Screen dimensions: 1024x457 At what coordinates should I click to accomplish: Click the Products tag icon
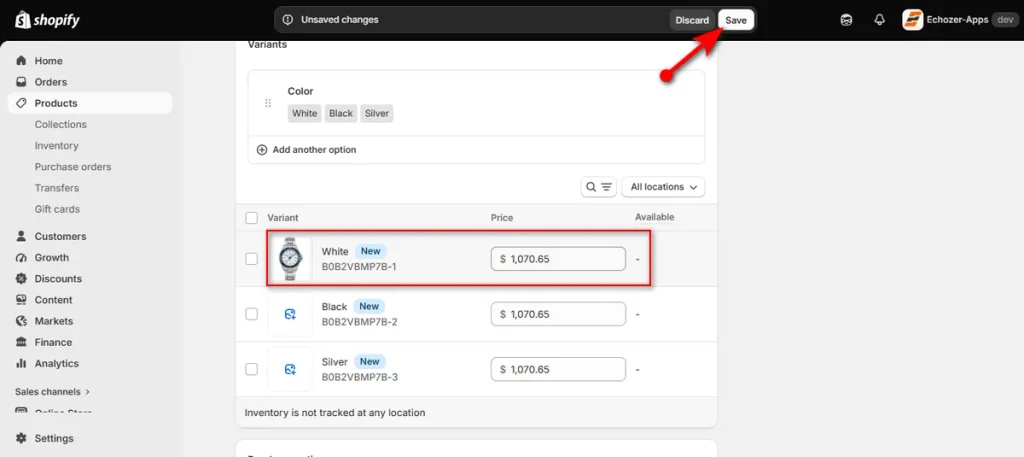pos(22,103)
